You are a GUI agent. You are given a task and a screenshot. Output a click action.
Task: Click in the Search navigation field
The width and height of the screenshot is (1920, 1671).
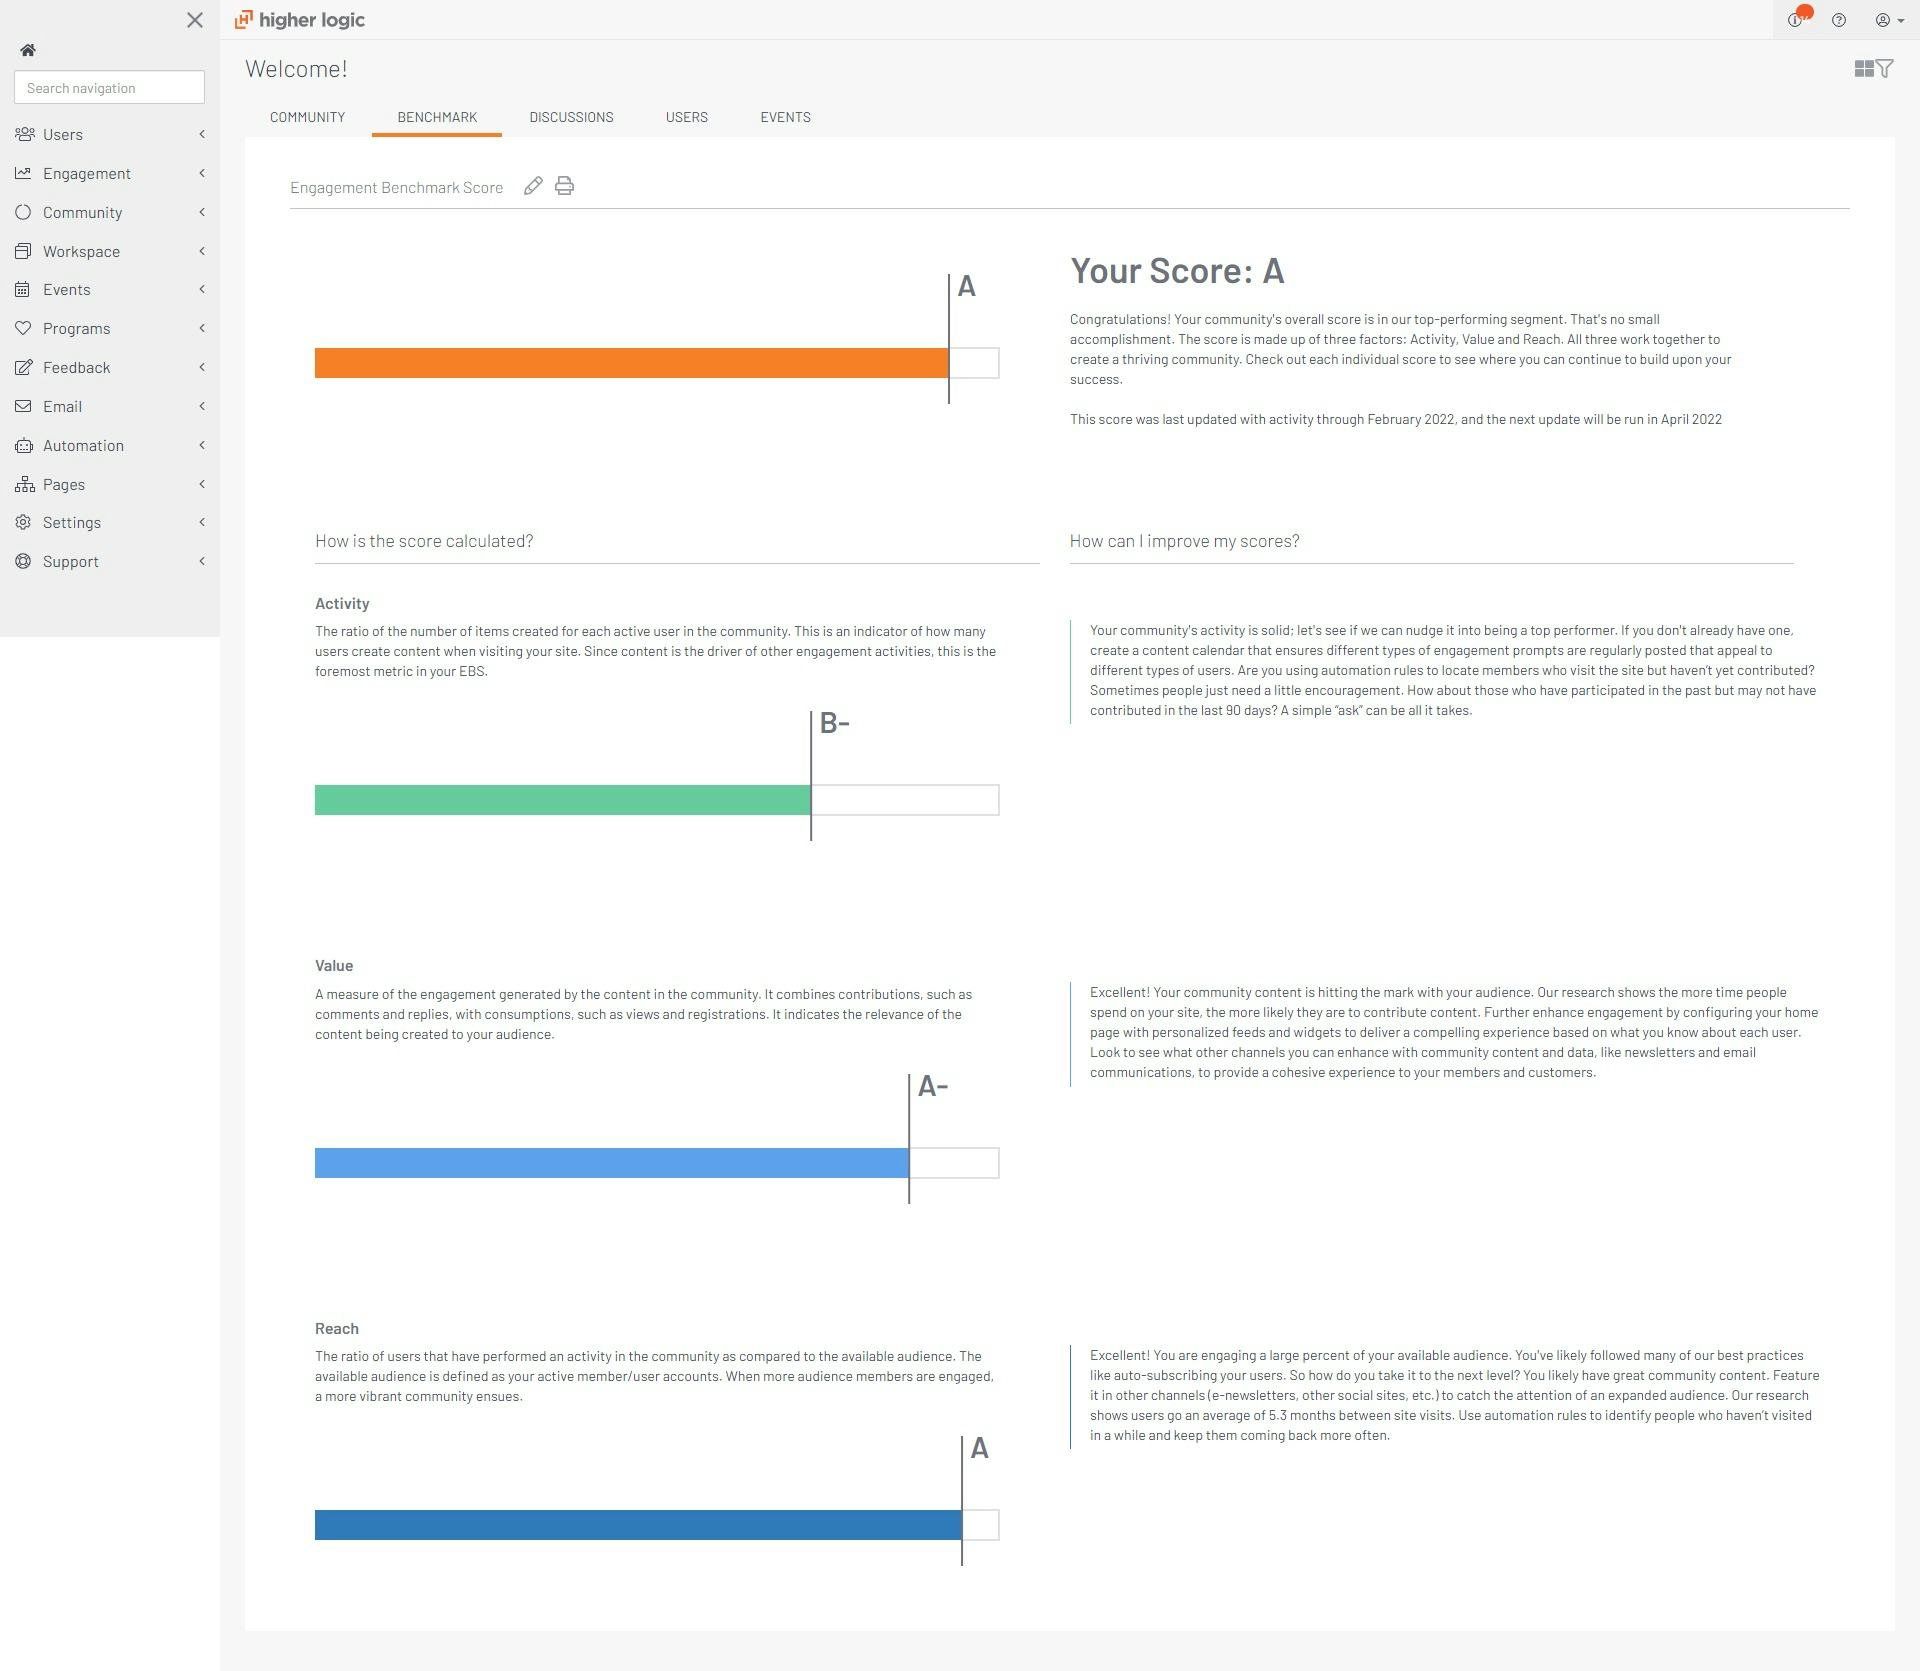click(109, 88)
